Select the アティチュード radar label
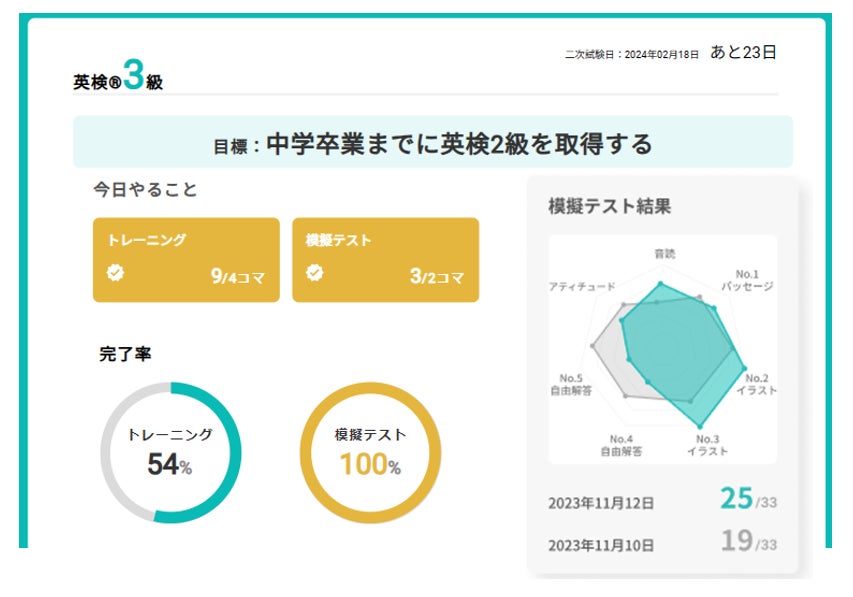 point(582,287)
